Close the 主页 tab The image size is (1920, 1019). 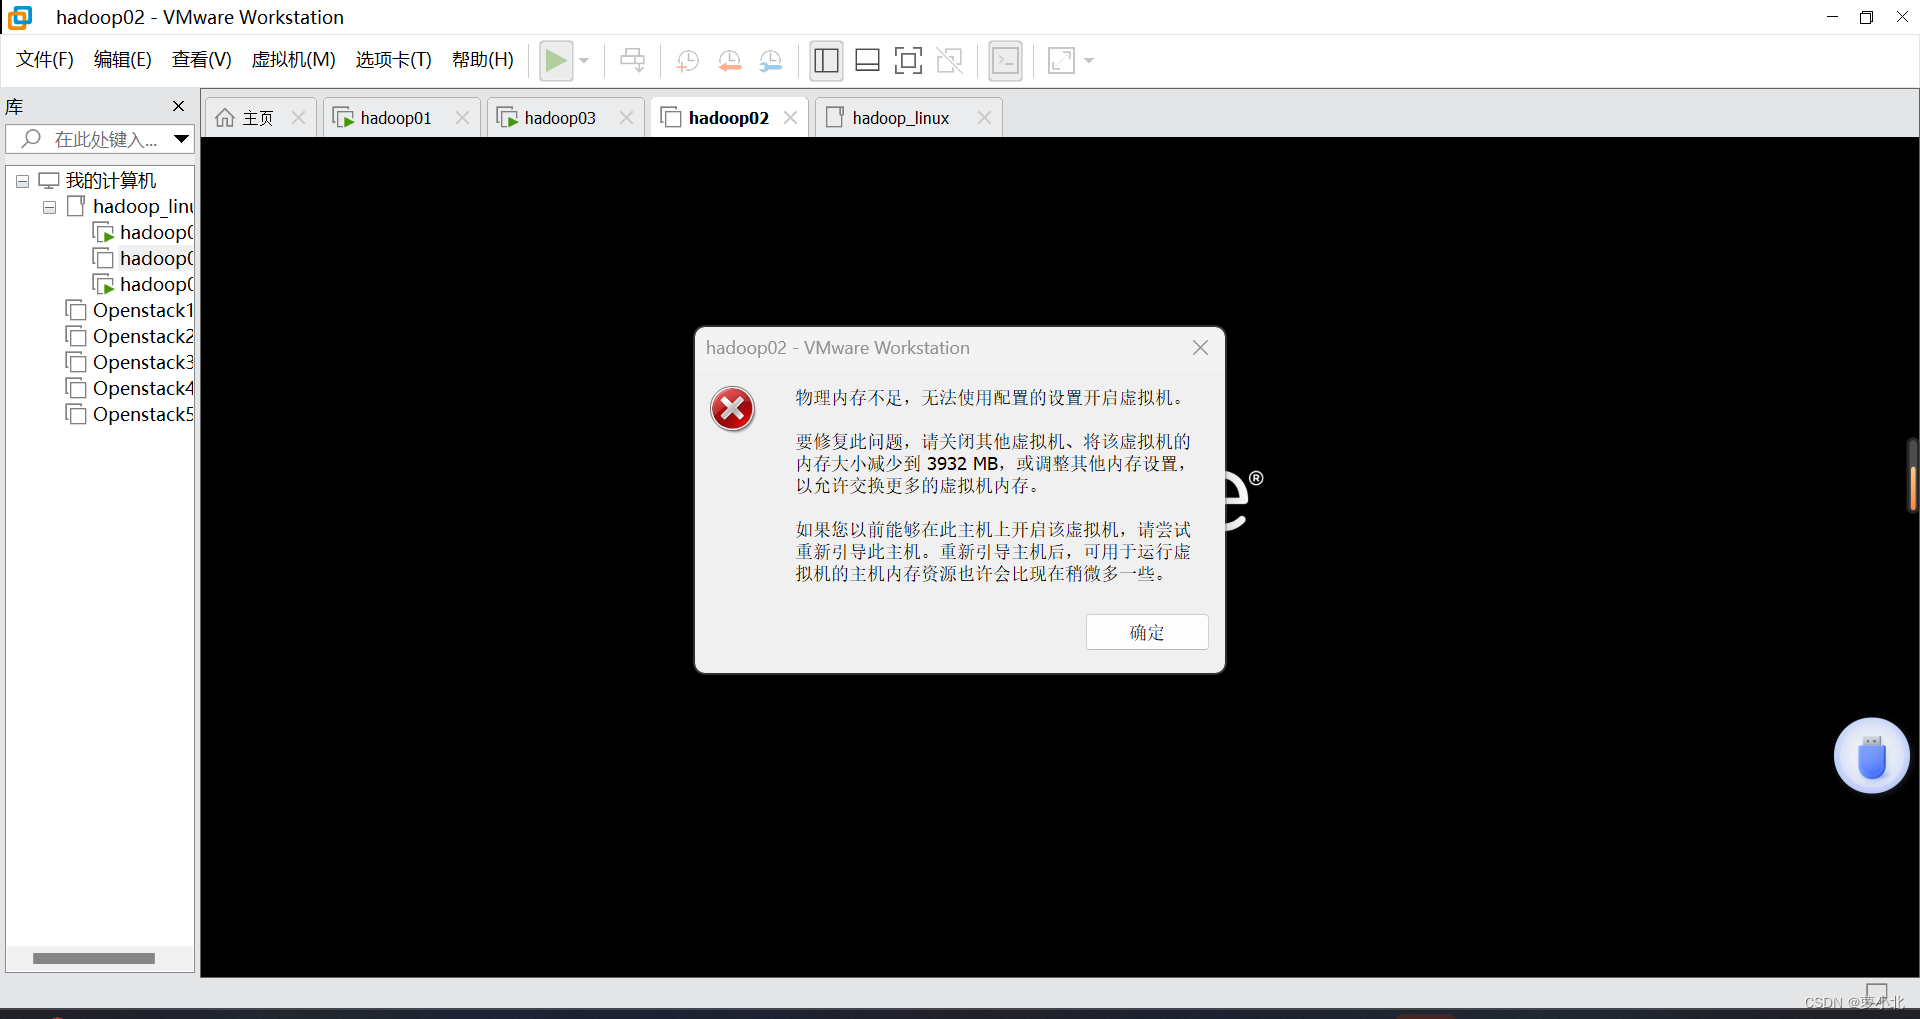tap(298, 118)
